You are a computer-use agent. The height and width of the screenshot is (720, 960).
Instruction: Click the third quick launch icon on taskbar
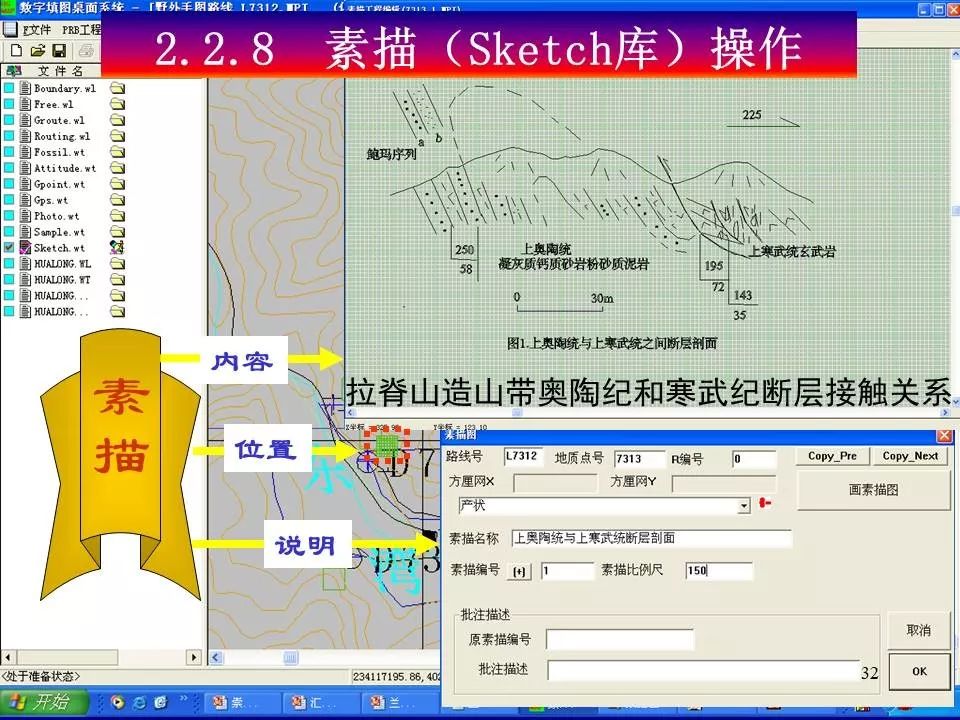click(x=160, y=702)
